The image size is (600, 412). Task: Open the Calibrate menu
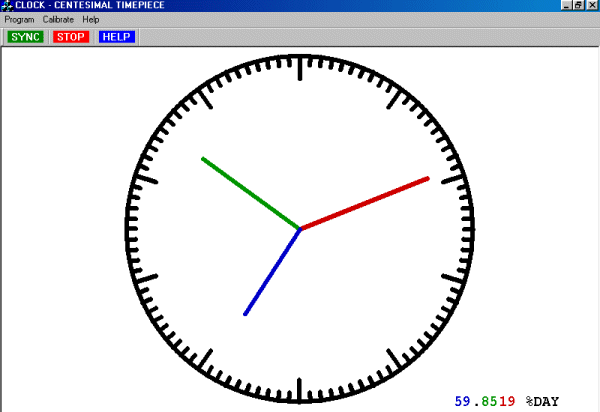tap(58, 19)
